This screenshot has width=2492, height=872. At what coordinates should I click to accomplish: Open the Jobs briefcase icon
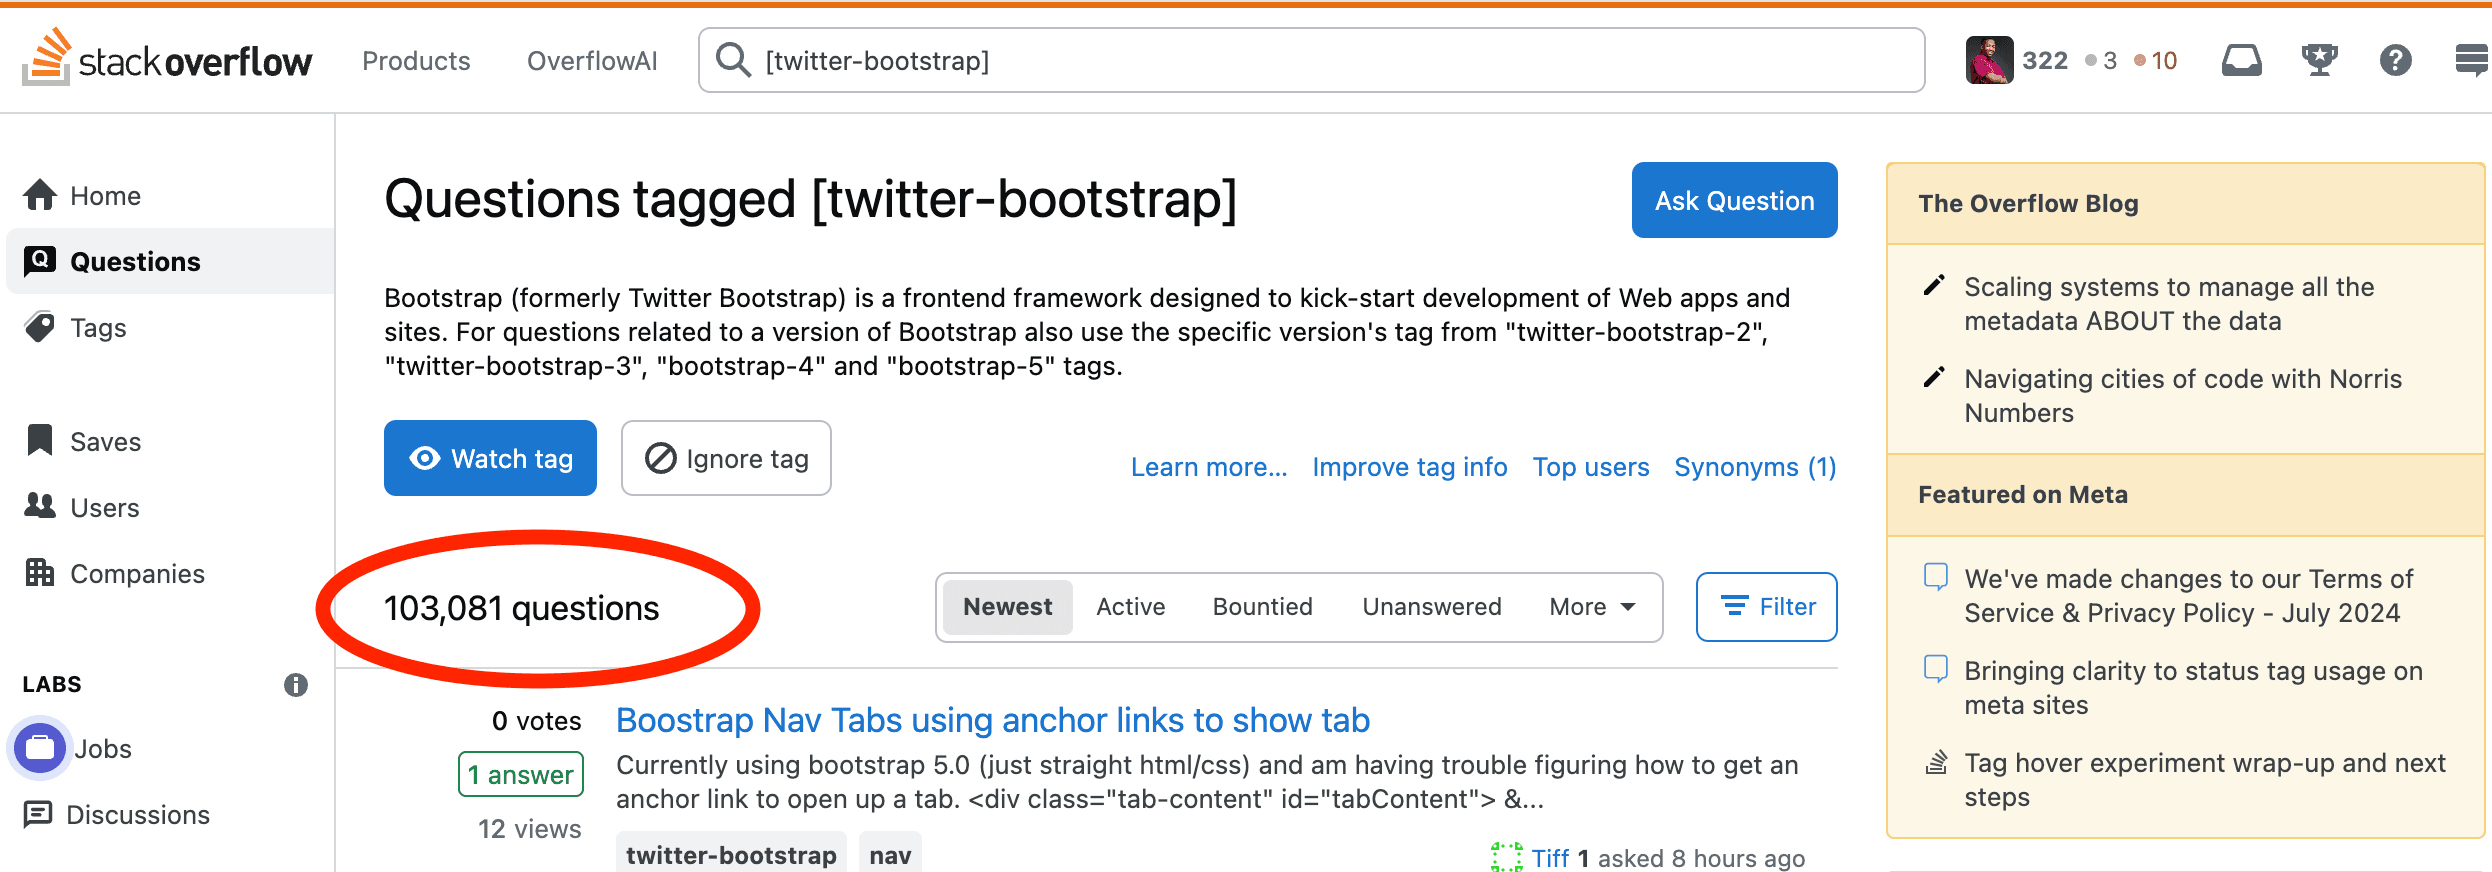coord(40,748)
